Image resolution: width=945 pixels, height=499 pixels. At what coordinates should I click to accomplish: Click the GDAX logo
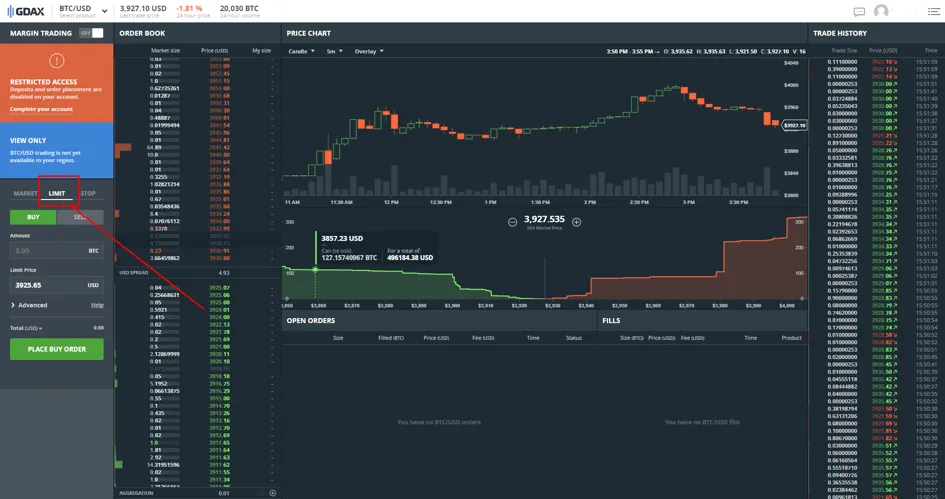(26, 11)
